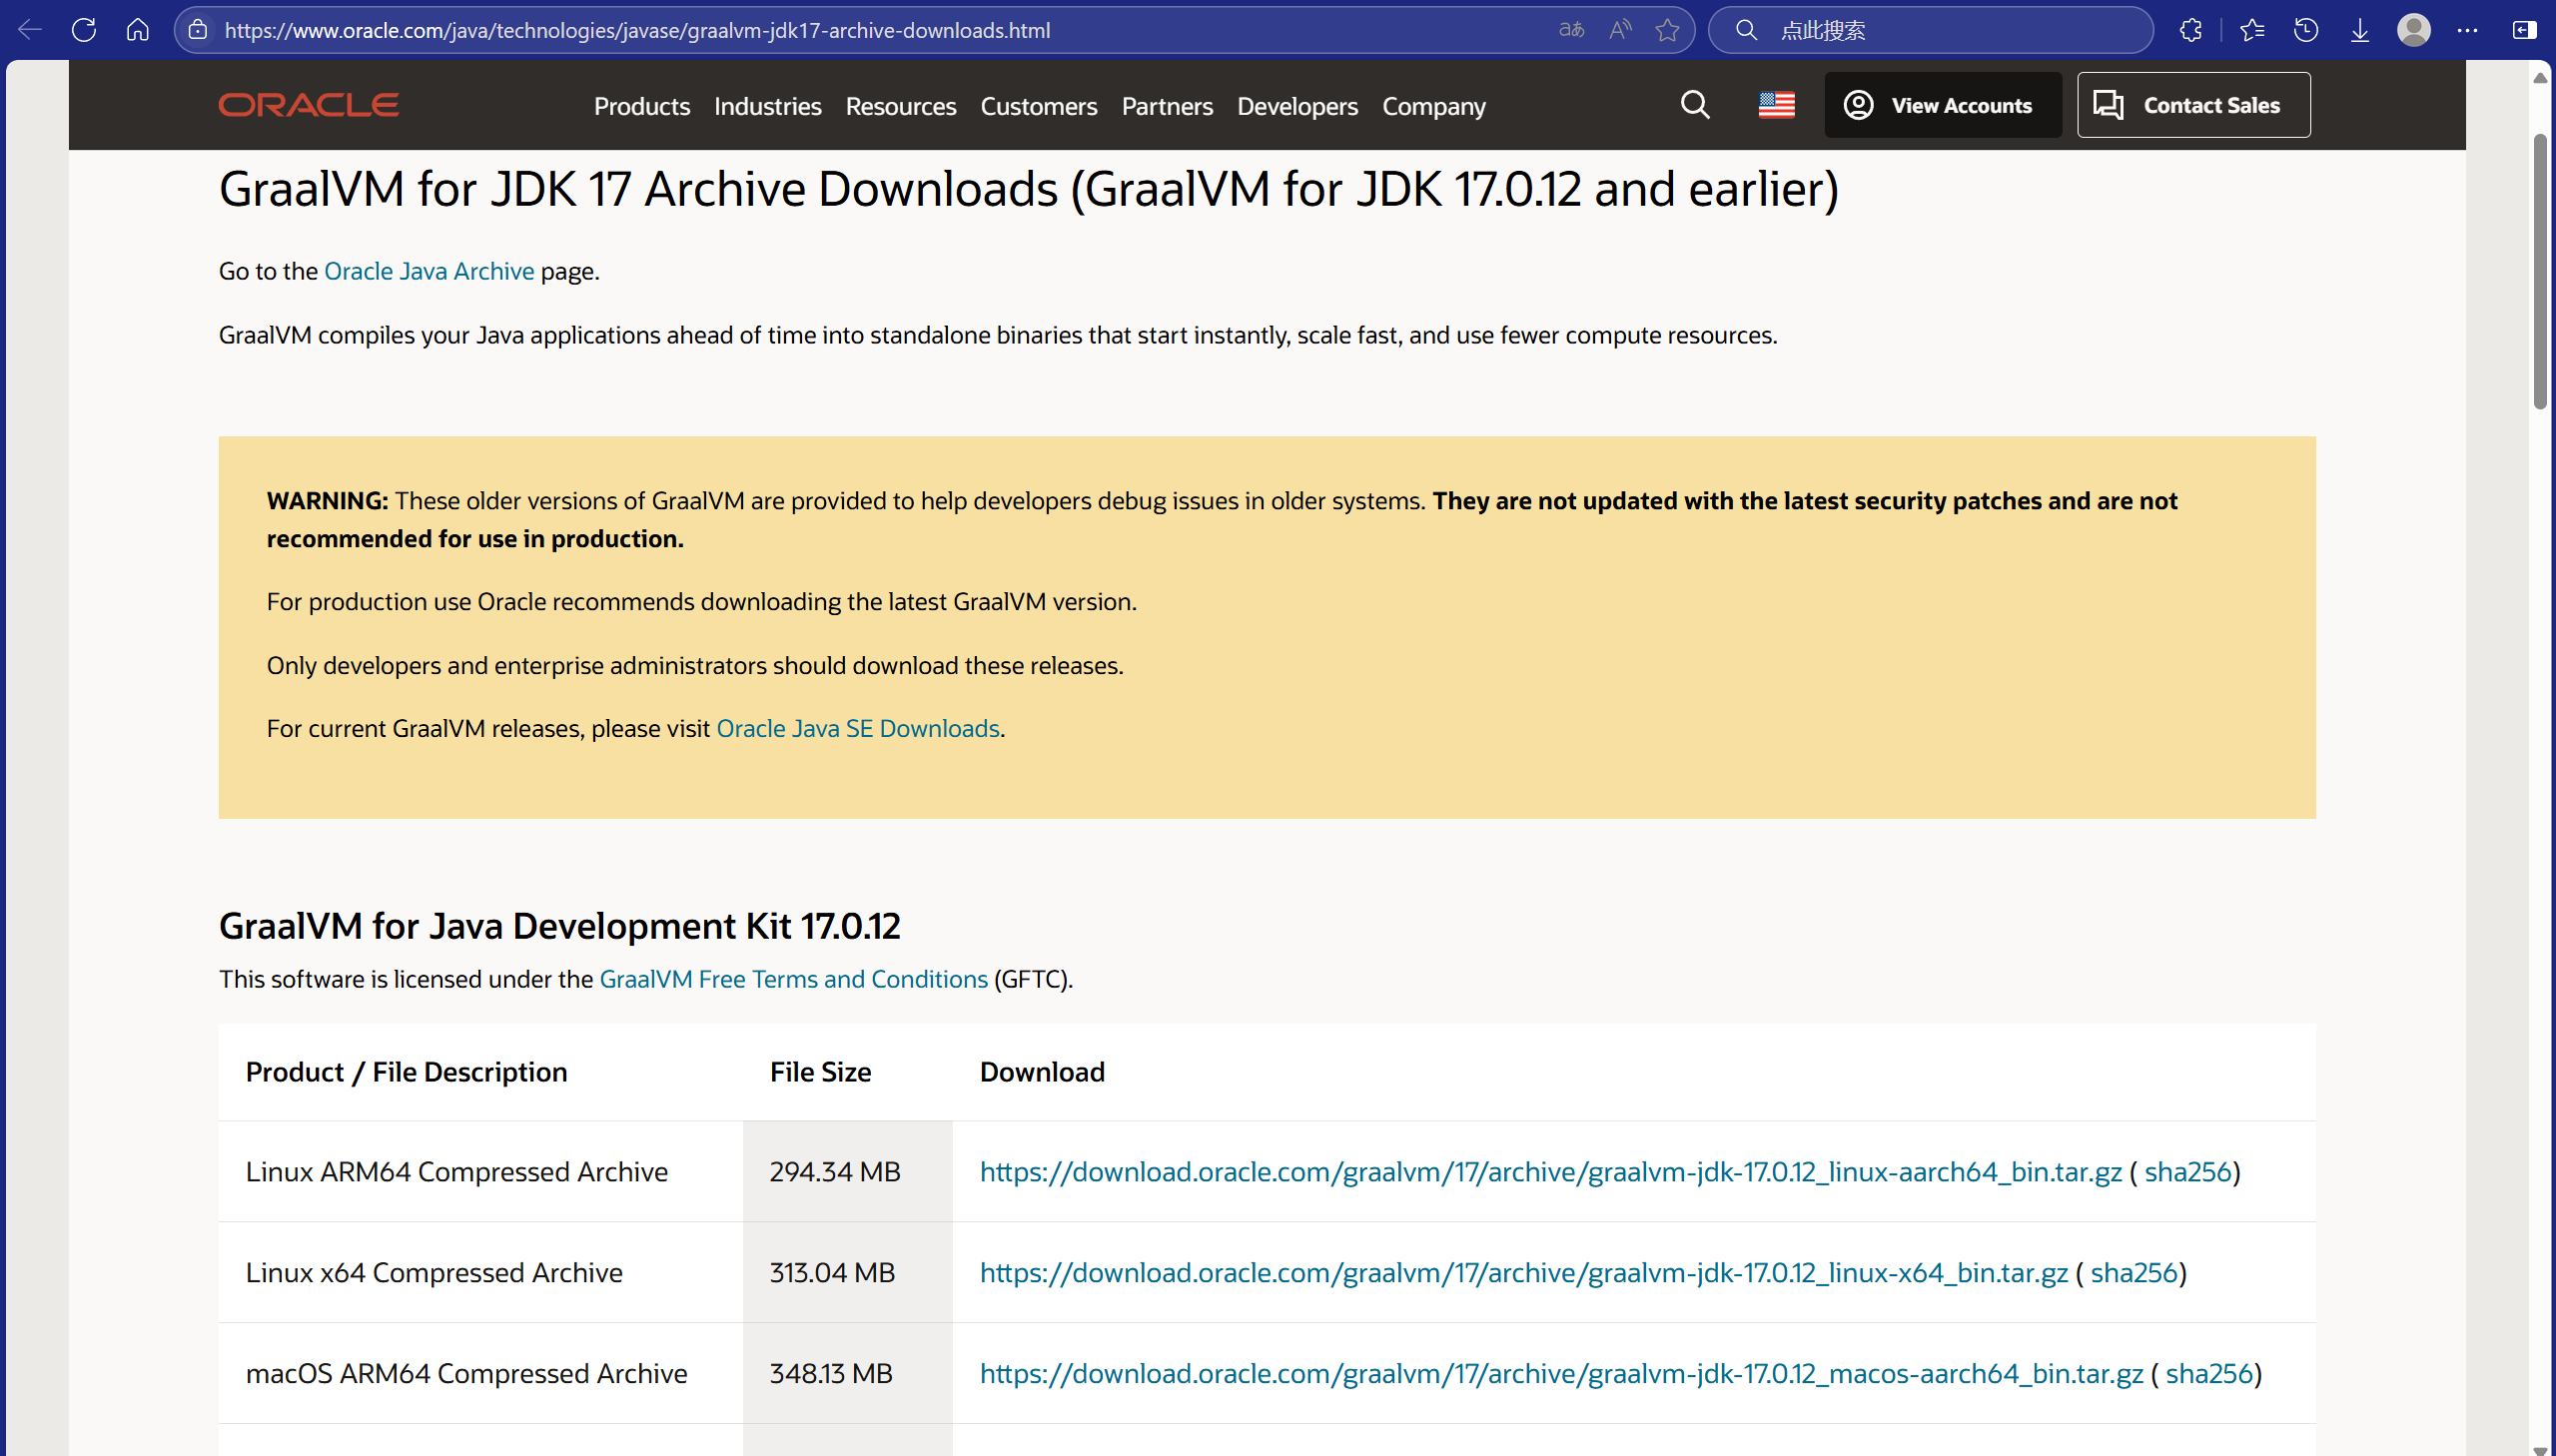Viewport: 2556px width, 1456px height.
Task: Open GraalVM Free Terms and Conditions link
Action: point(793,979)
